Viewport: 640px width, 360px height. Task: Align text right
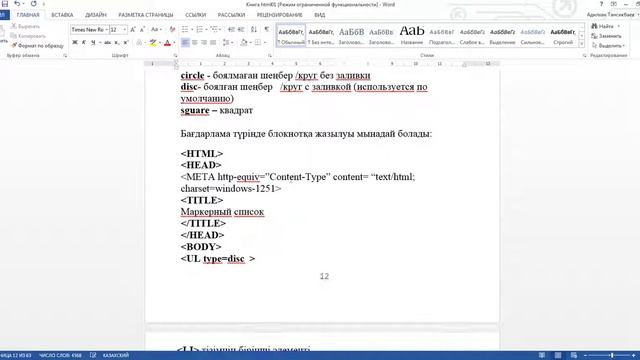(x=204, y=42)
